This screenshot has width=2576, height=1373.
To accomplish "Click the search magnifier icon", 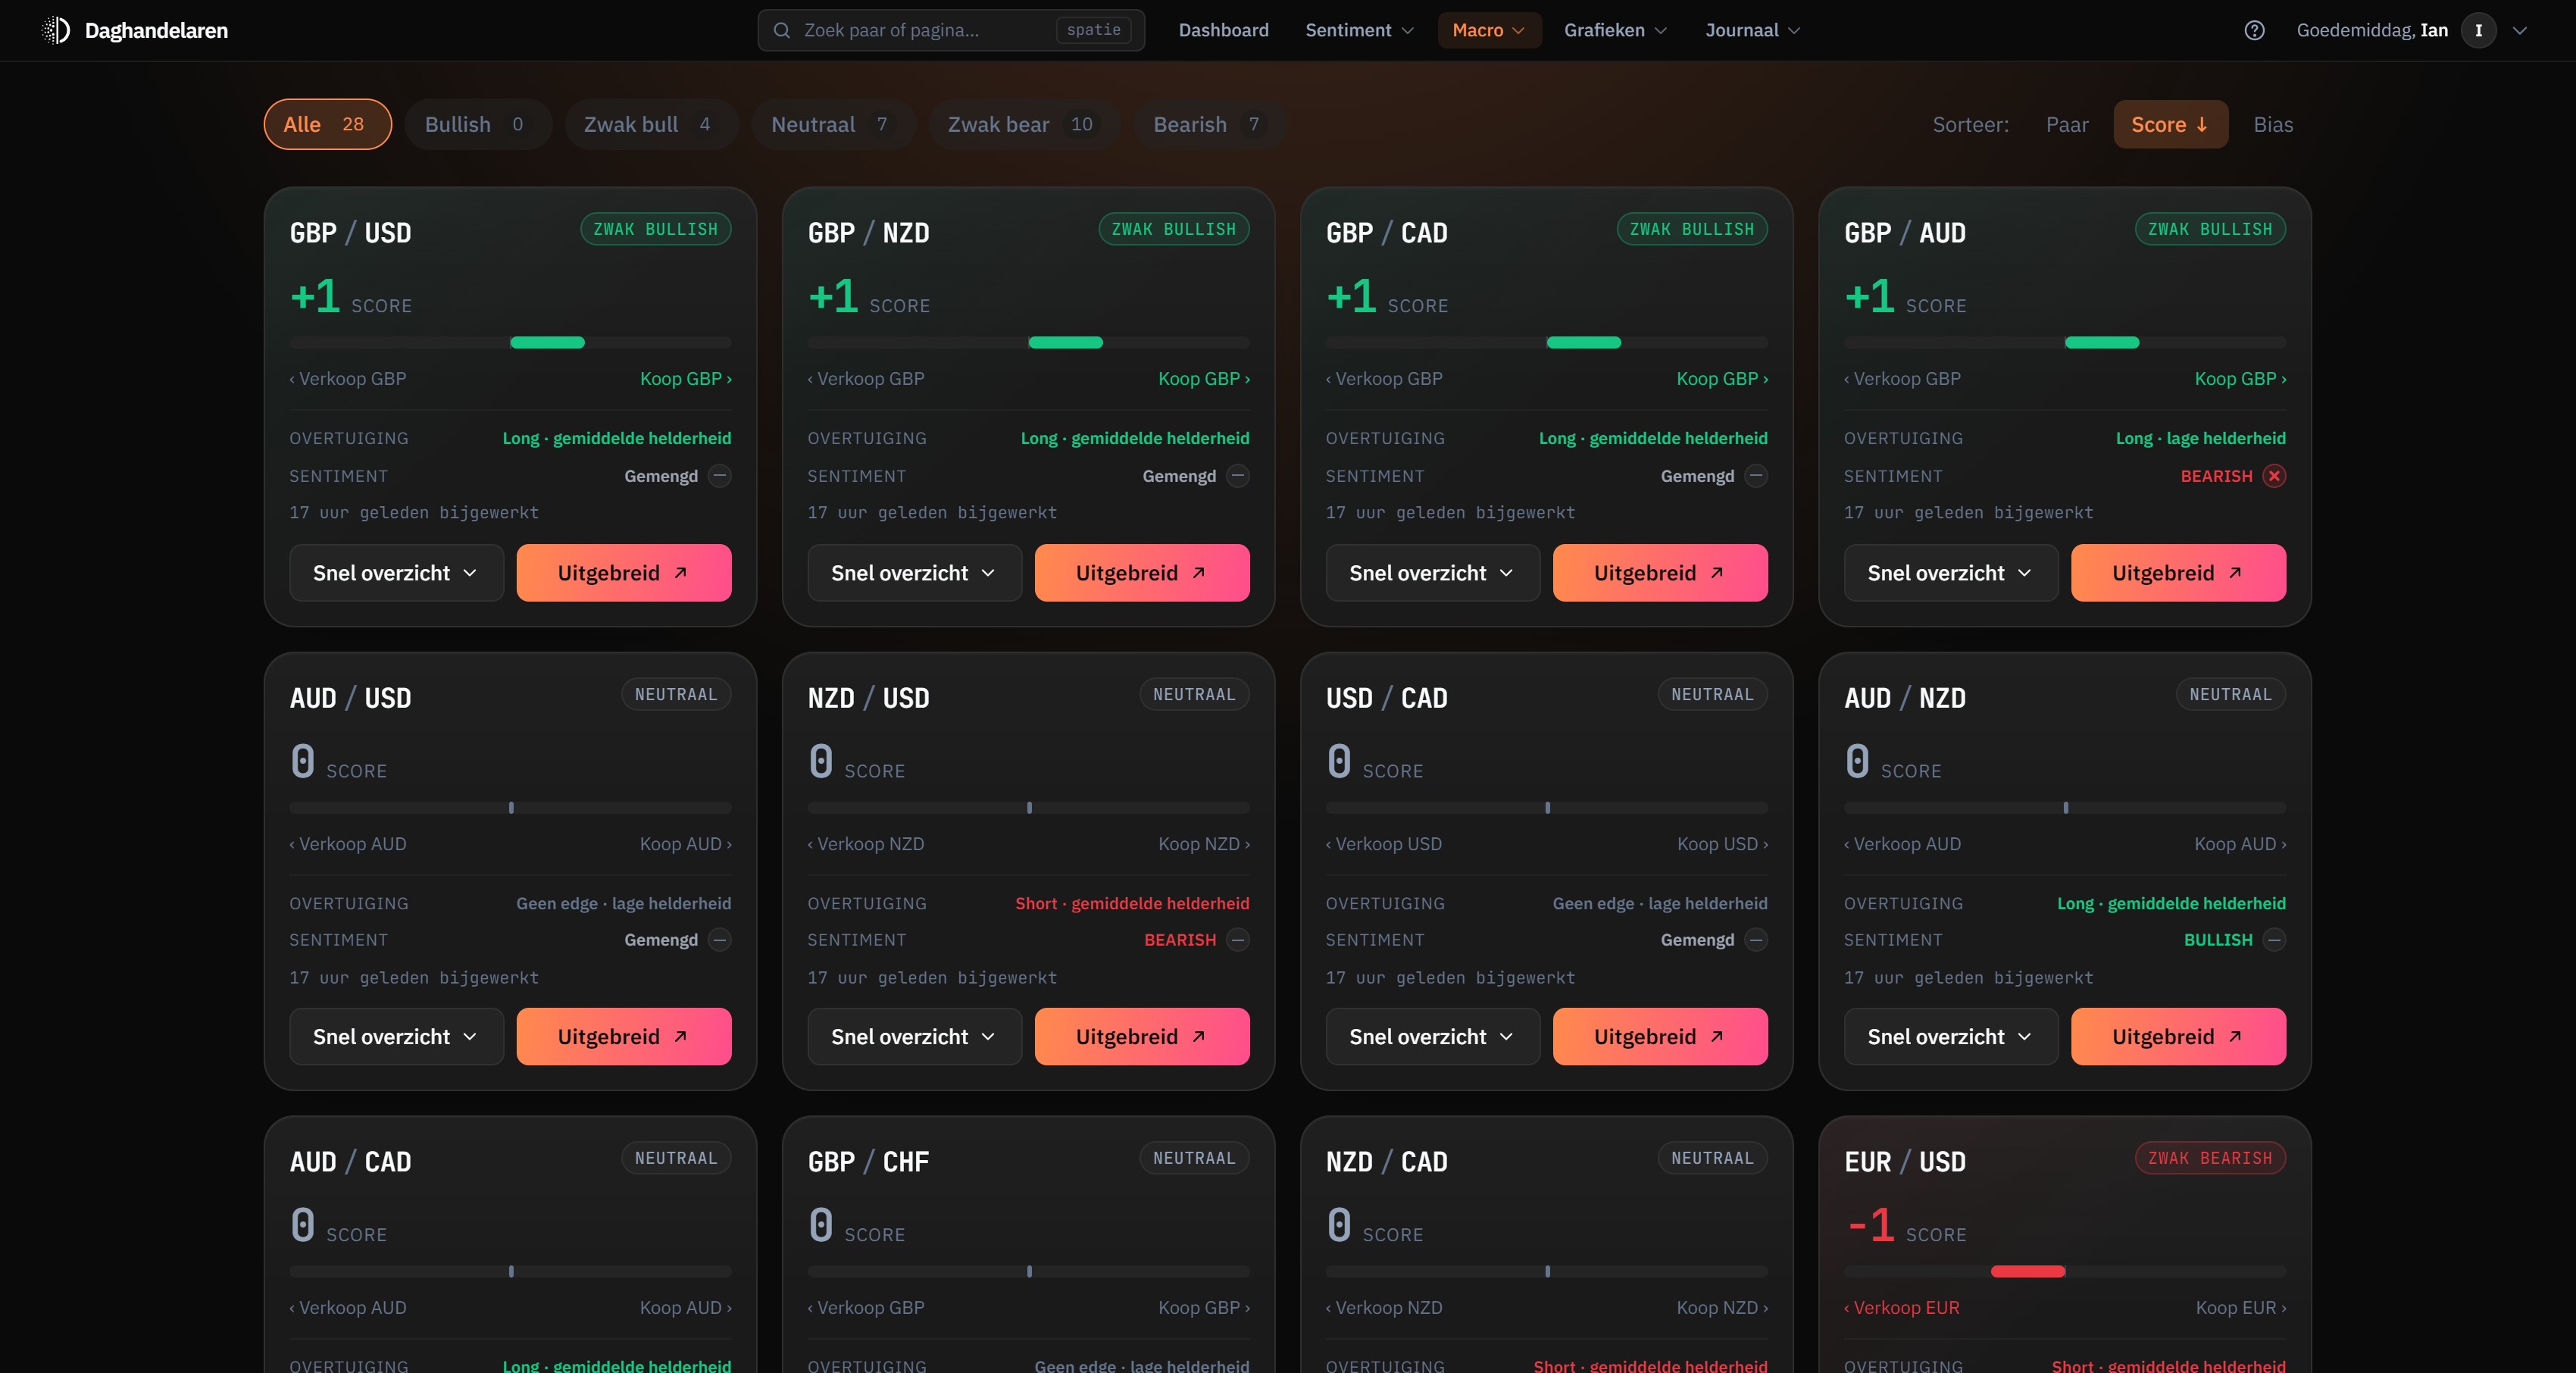I will [x=782, y=30].
